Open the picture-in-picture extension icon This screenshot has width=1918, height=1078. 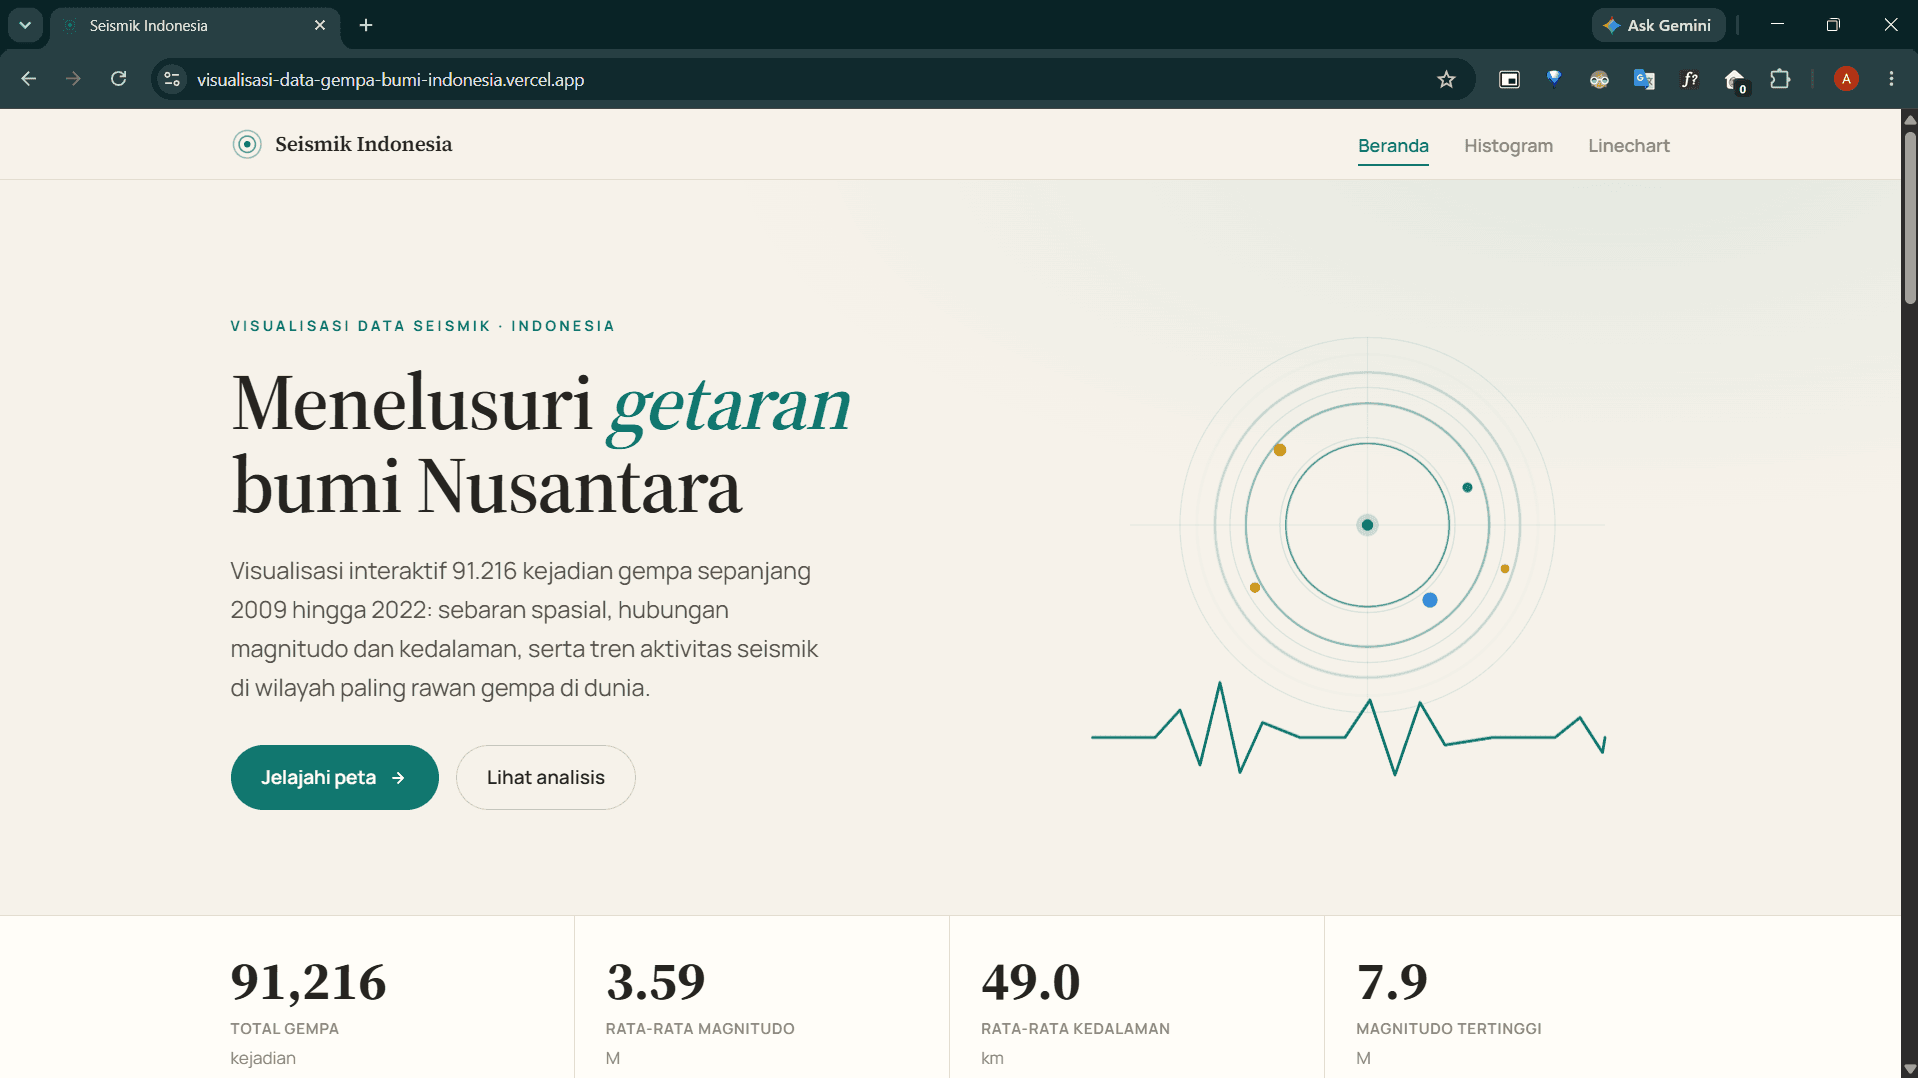(x=1509, y=79)
